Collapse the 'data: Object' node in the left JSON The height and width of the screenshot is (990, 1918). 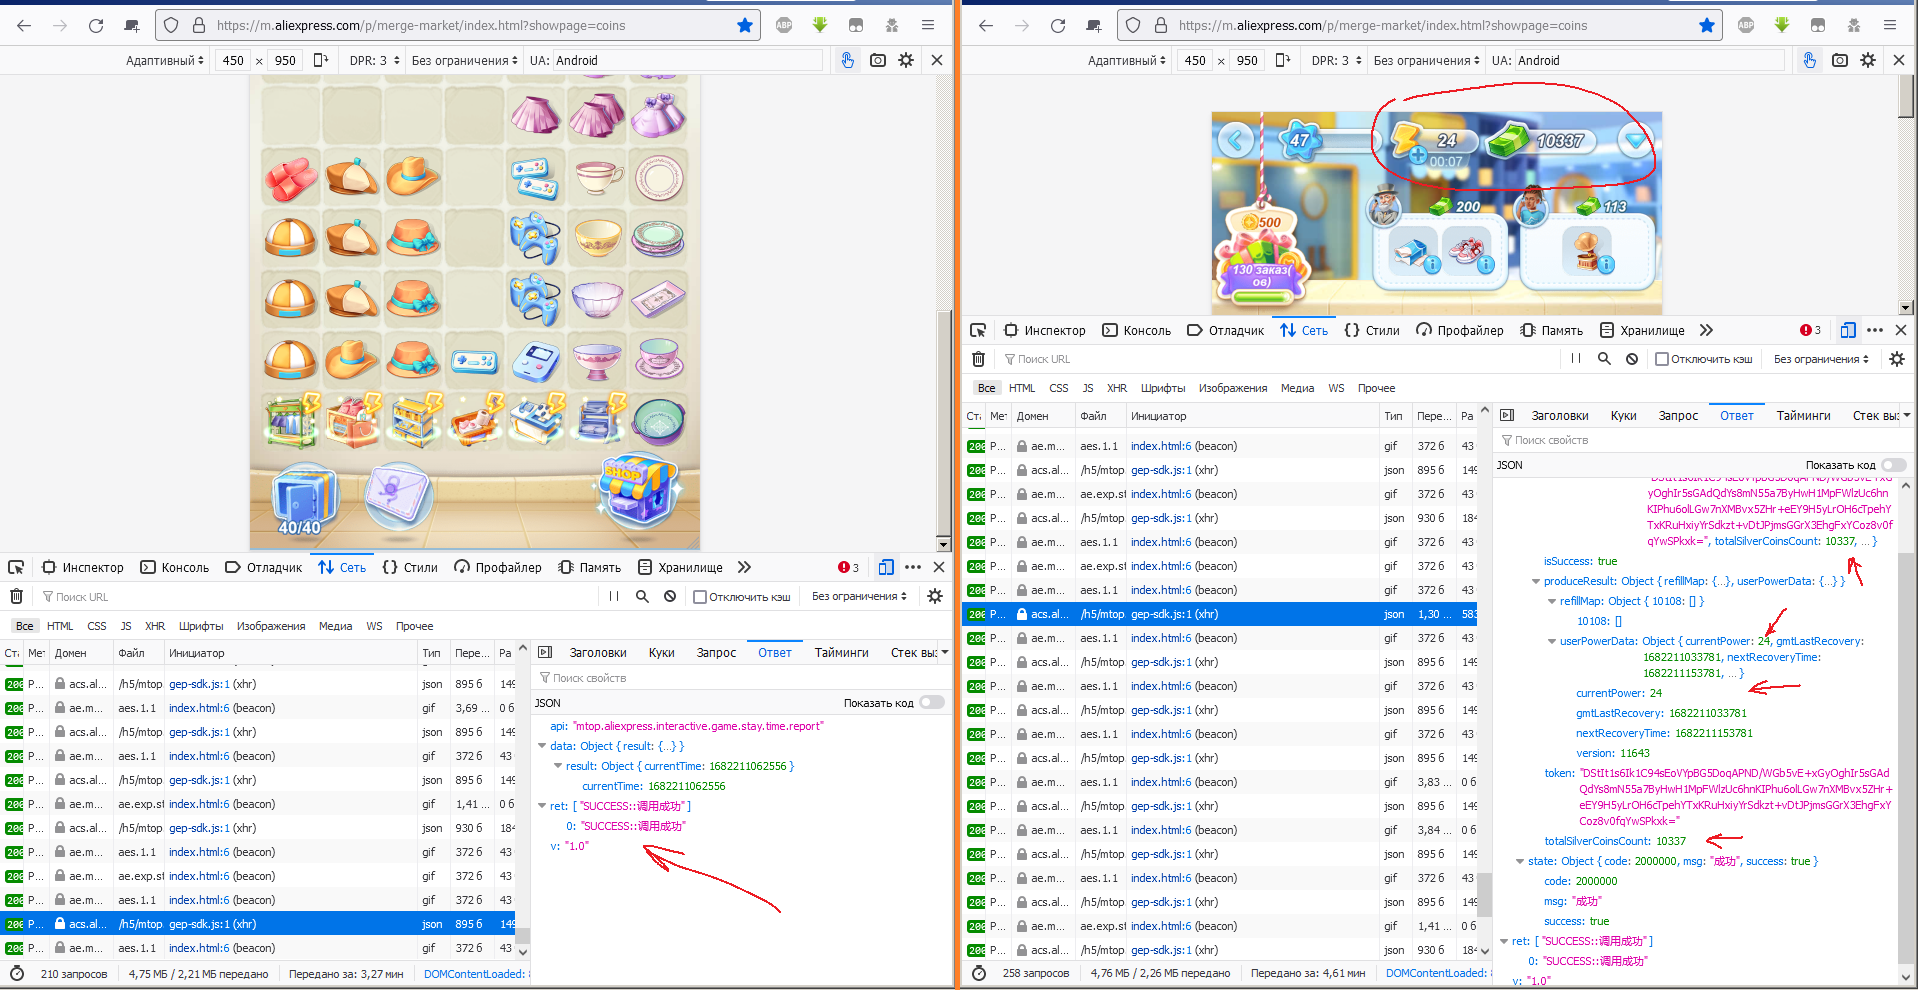pos(542,746)
